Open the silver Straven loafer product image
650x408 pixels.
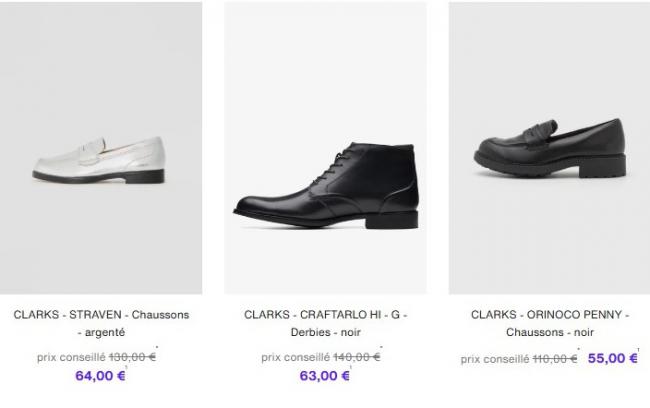click(x=101, y=148)
